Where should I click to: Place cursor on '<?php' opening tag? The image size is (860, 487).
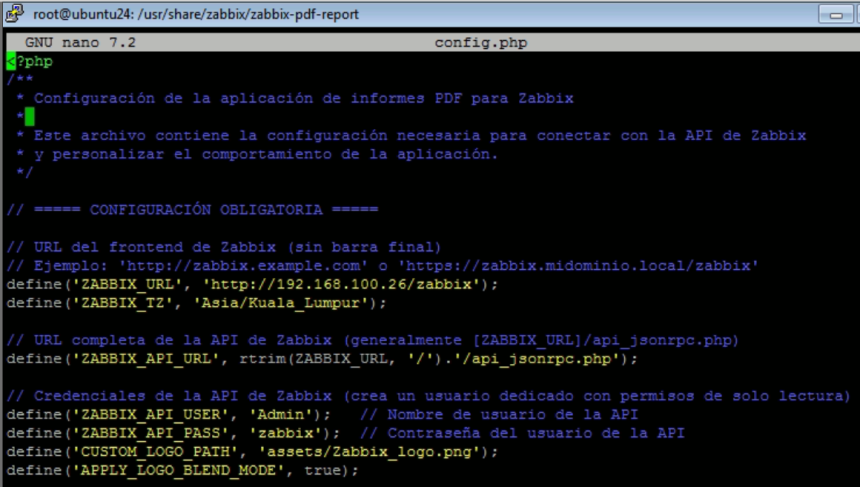(30, 61)
